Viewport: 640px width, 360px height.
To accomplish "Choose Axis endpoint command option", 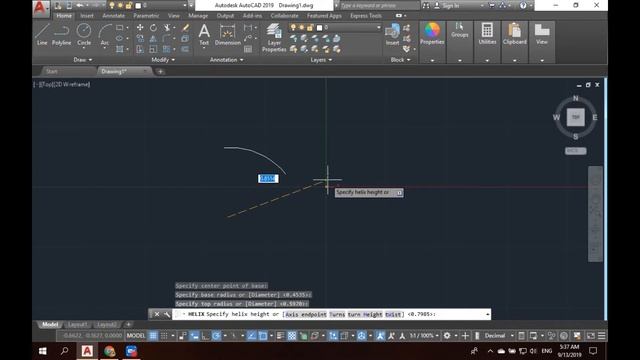I will tap(306, 314).
